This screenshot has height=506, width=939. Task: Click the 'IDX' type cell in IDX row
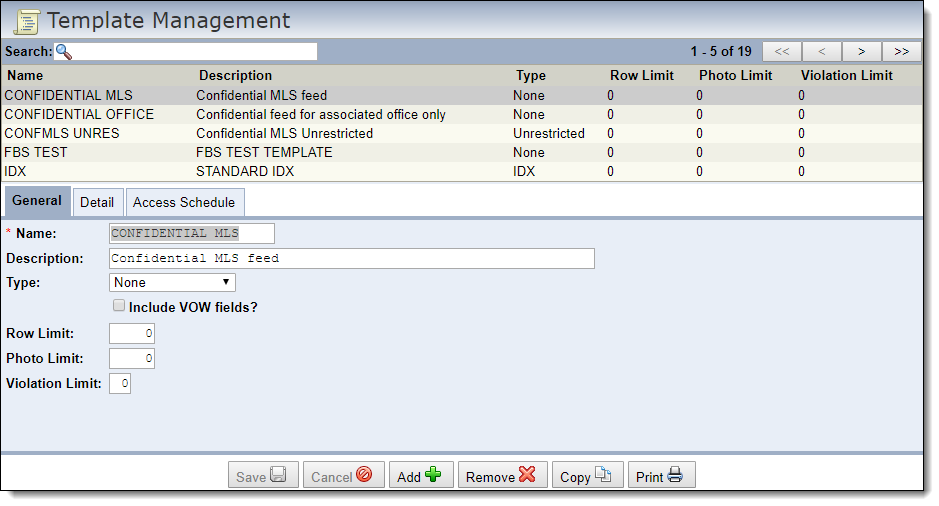524,172
